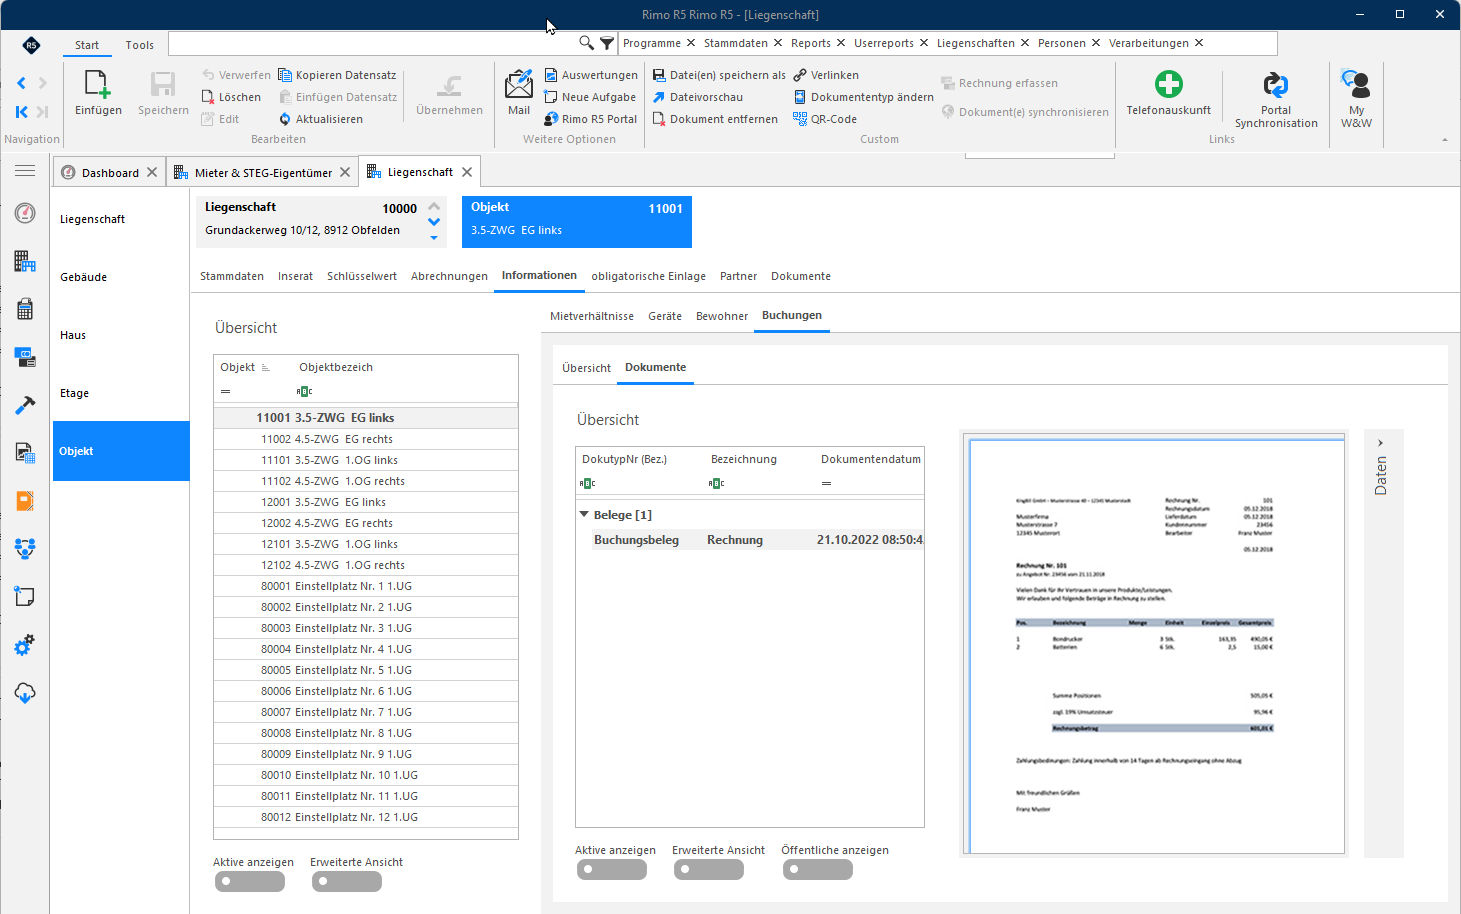Click the filter funnel icon

pyautogui.click(x=607, y=43)
